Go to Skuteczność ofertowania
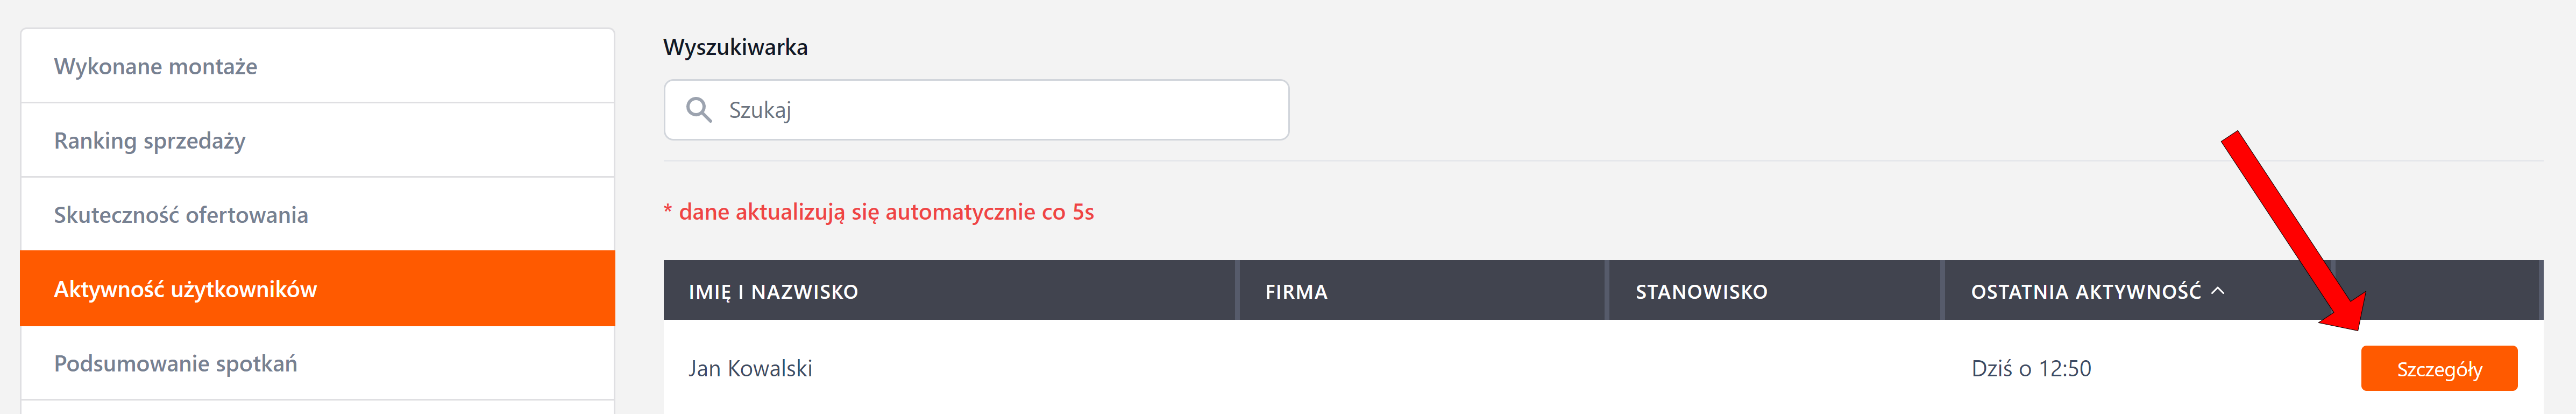 tap(181, 215)
